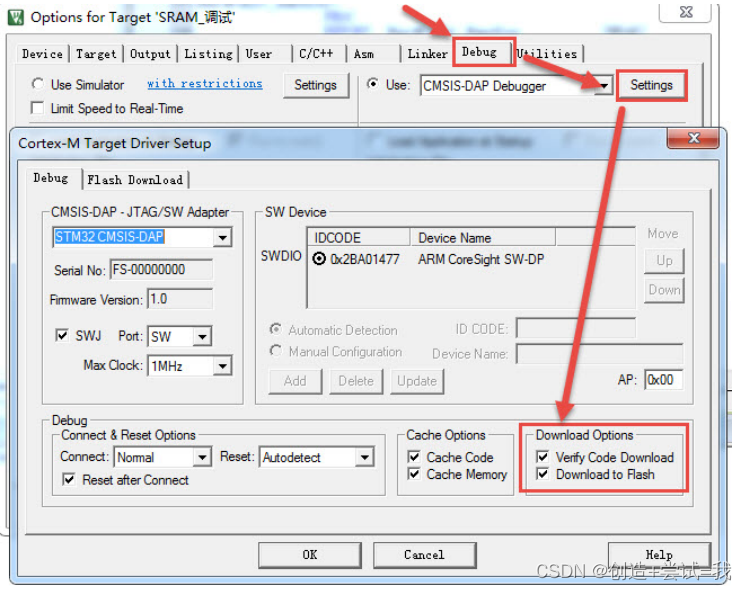Expand the CMSIS-DAP Debugger dropdown

pos(603,86)
